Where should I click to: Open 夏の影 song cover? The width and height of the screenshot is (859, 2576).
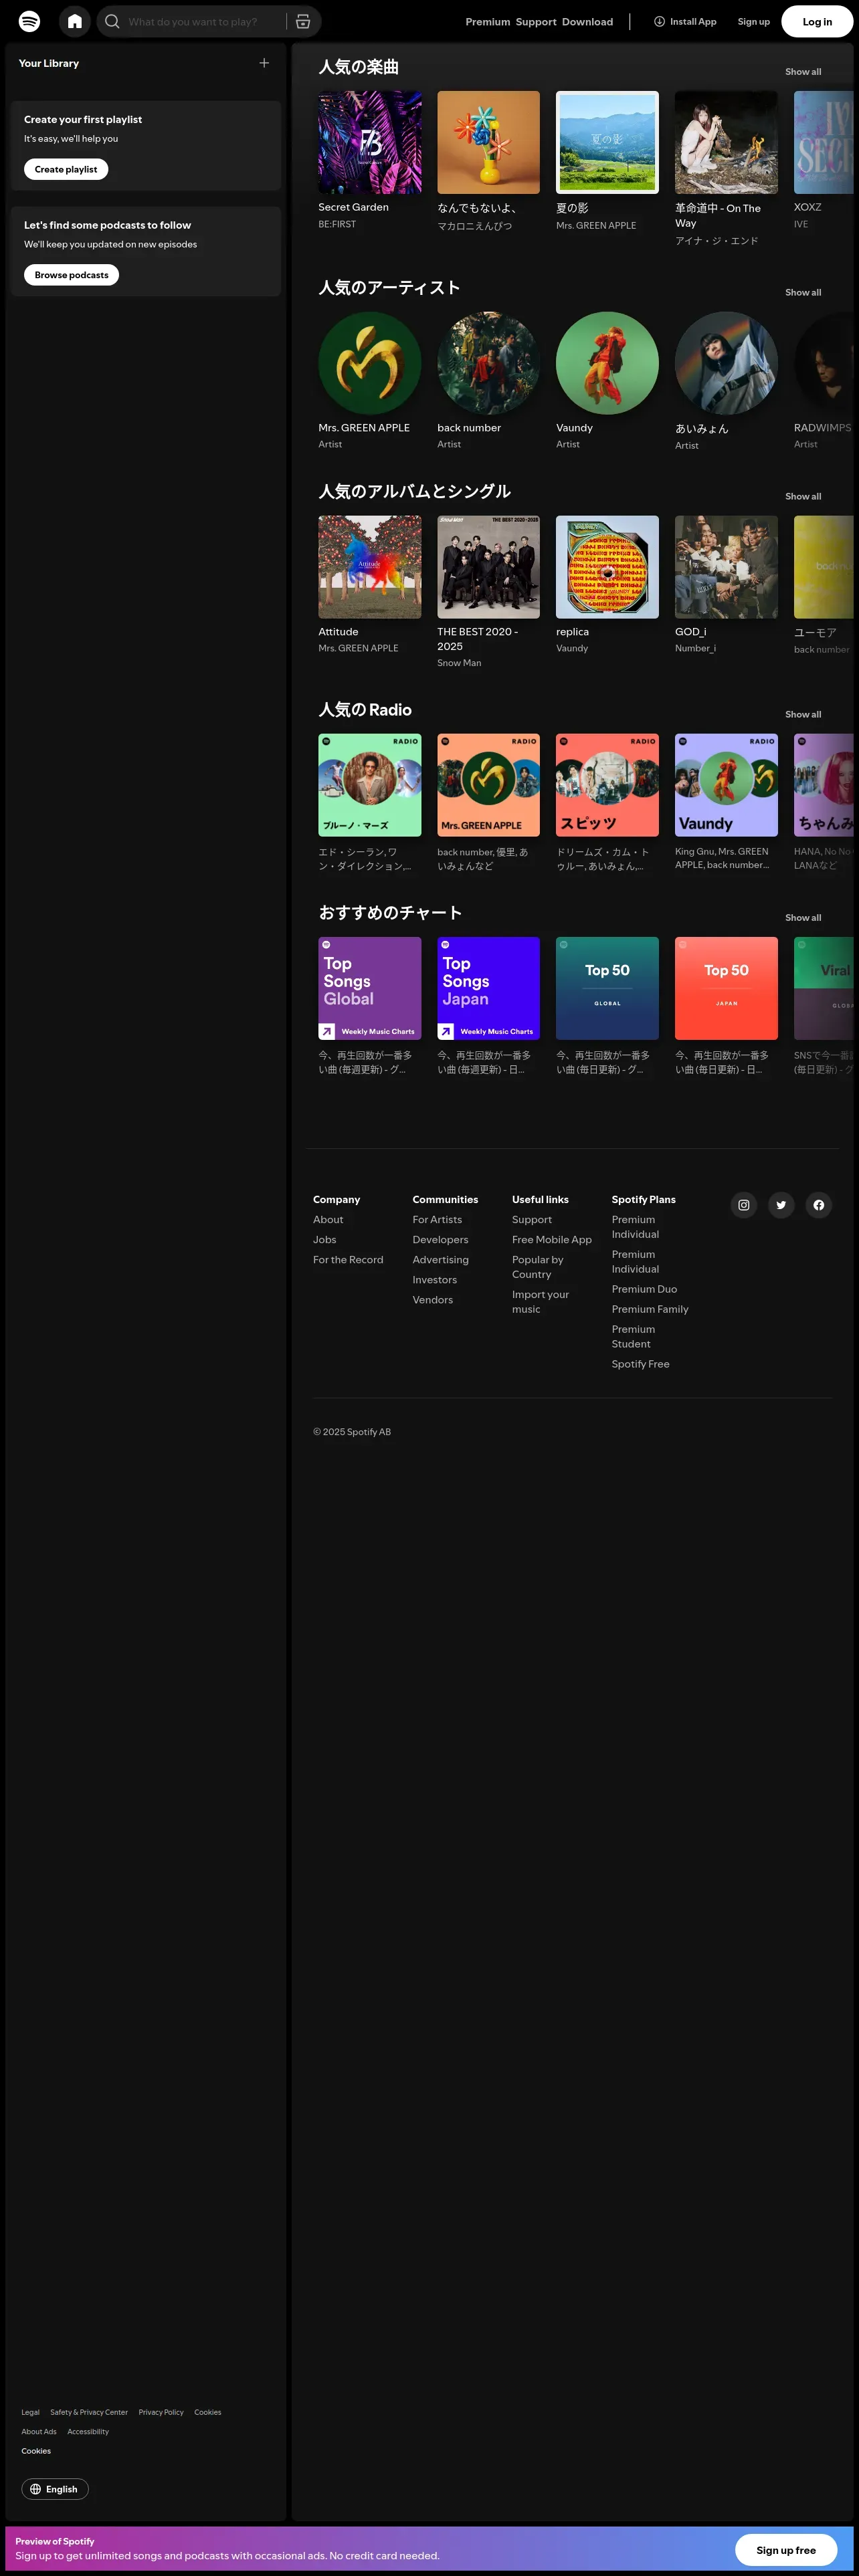[608, 142]
